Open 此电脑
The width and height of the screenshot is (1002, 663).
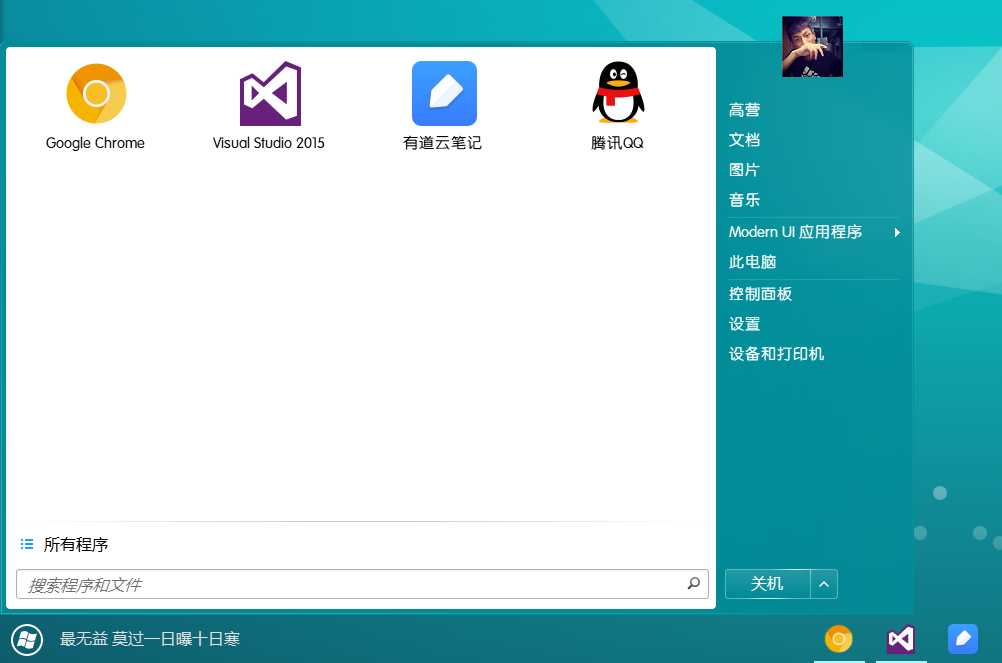tap(753, 262)
